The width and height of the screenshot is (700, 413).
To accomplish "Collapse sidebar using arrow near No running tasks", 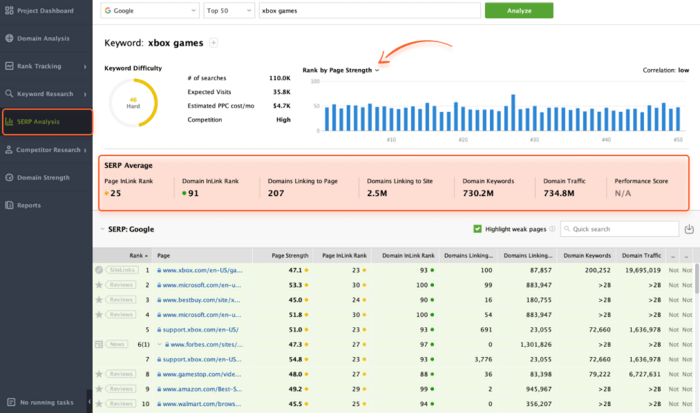I will point(89,402).
